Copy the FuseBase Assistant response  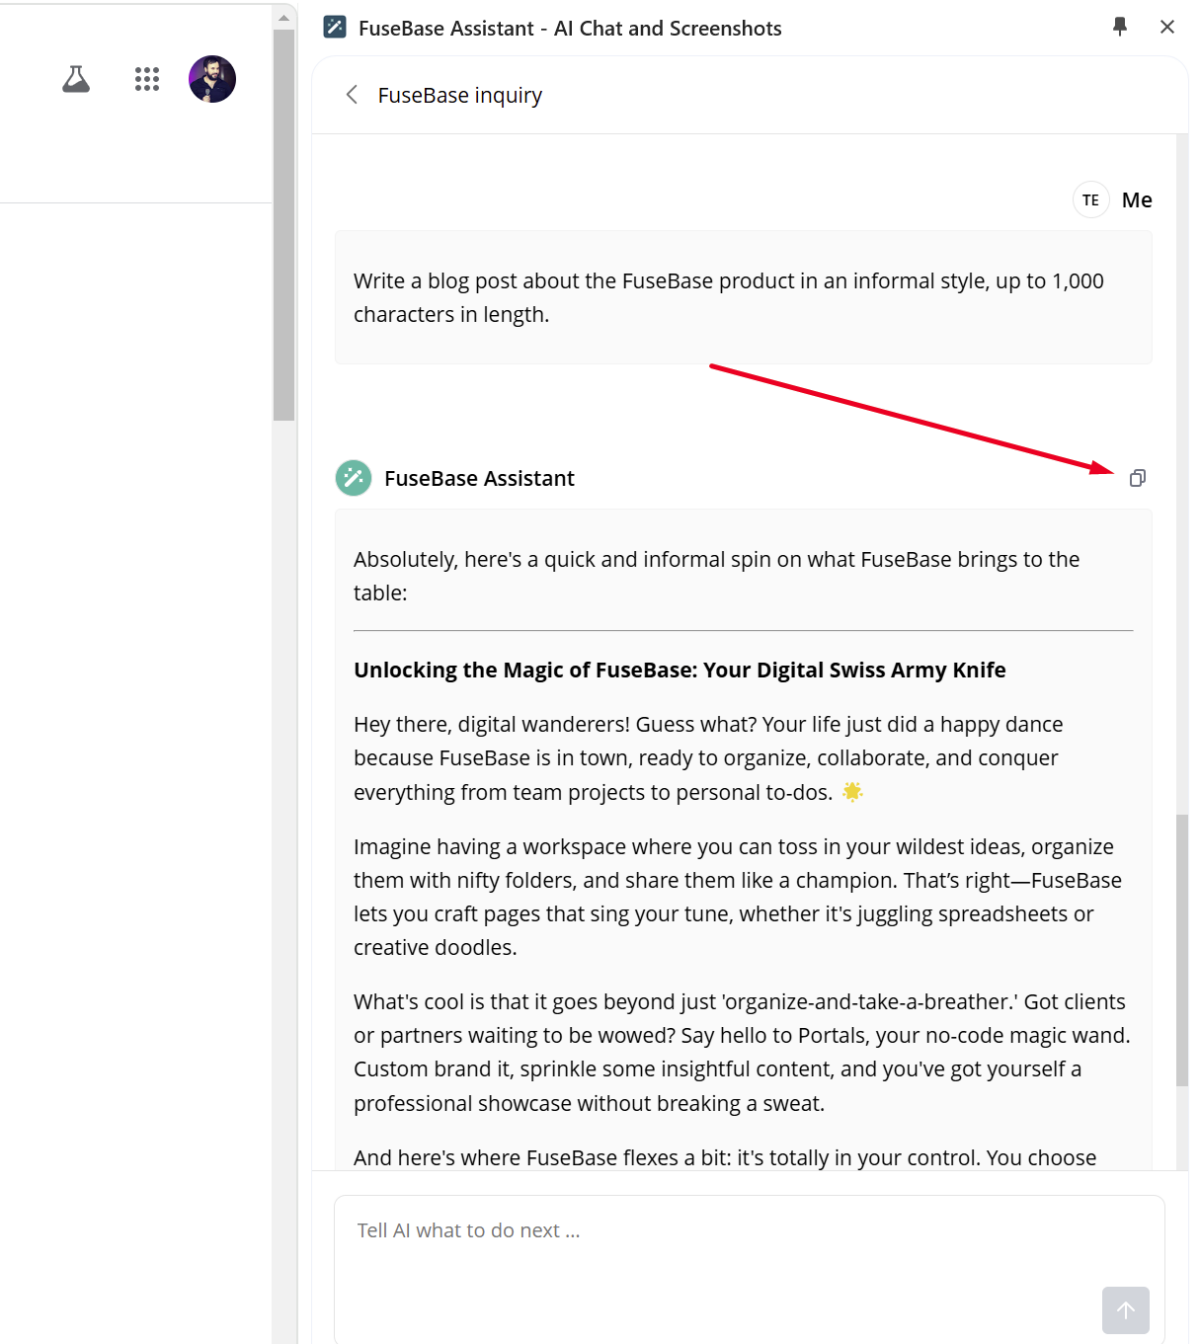coord(1137,478)
